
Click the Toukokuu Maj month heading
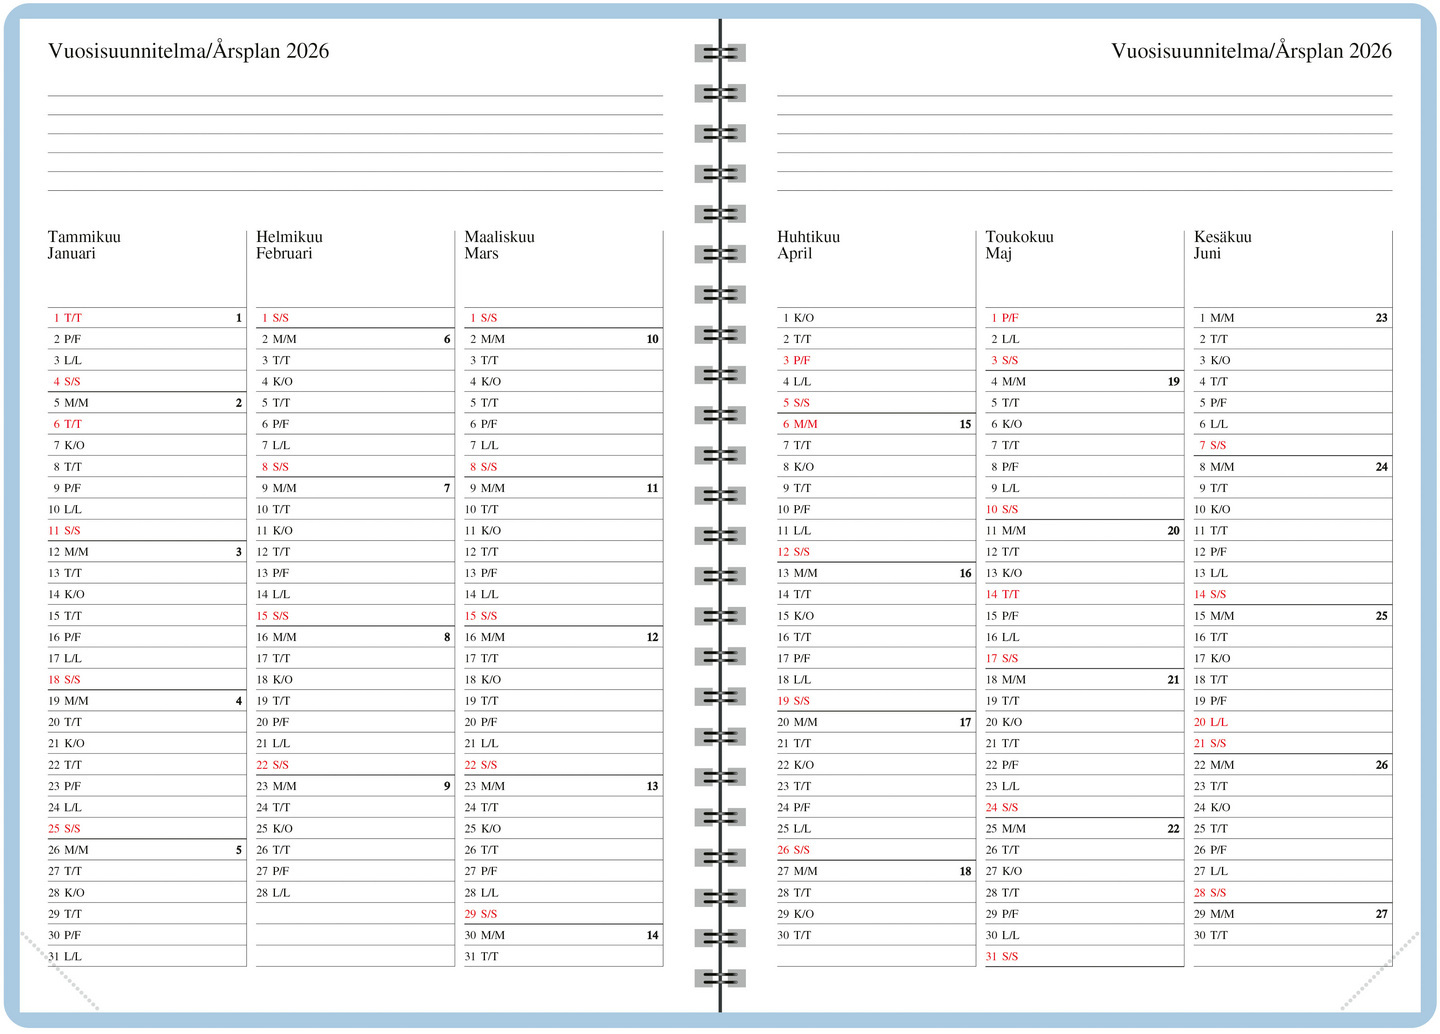click(1019, 245)
